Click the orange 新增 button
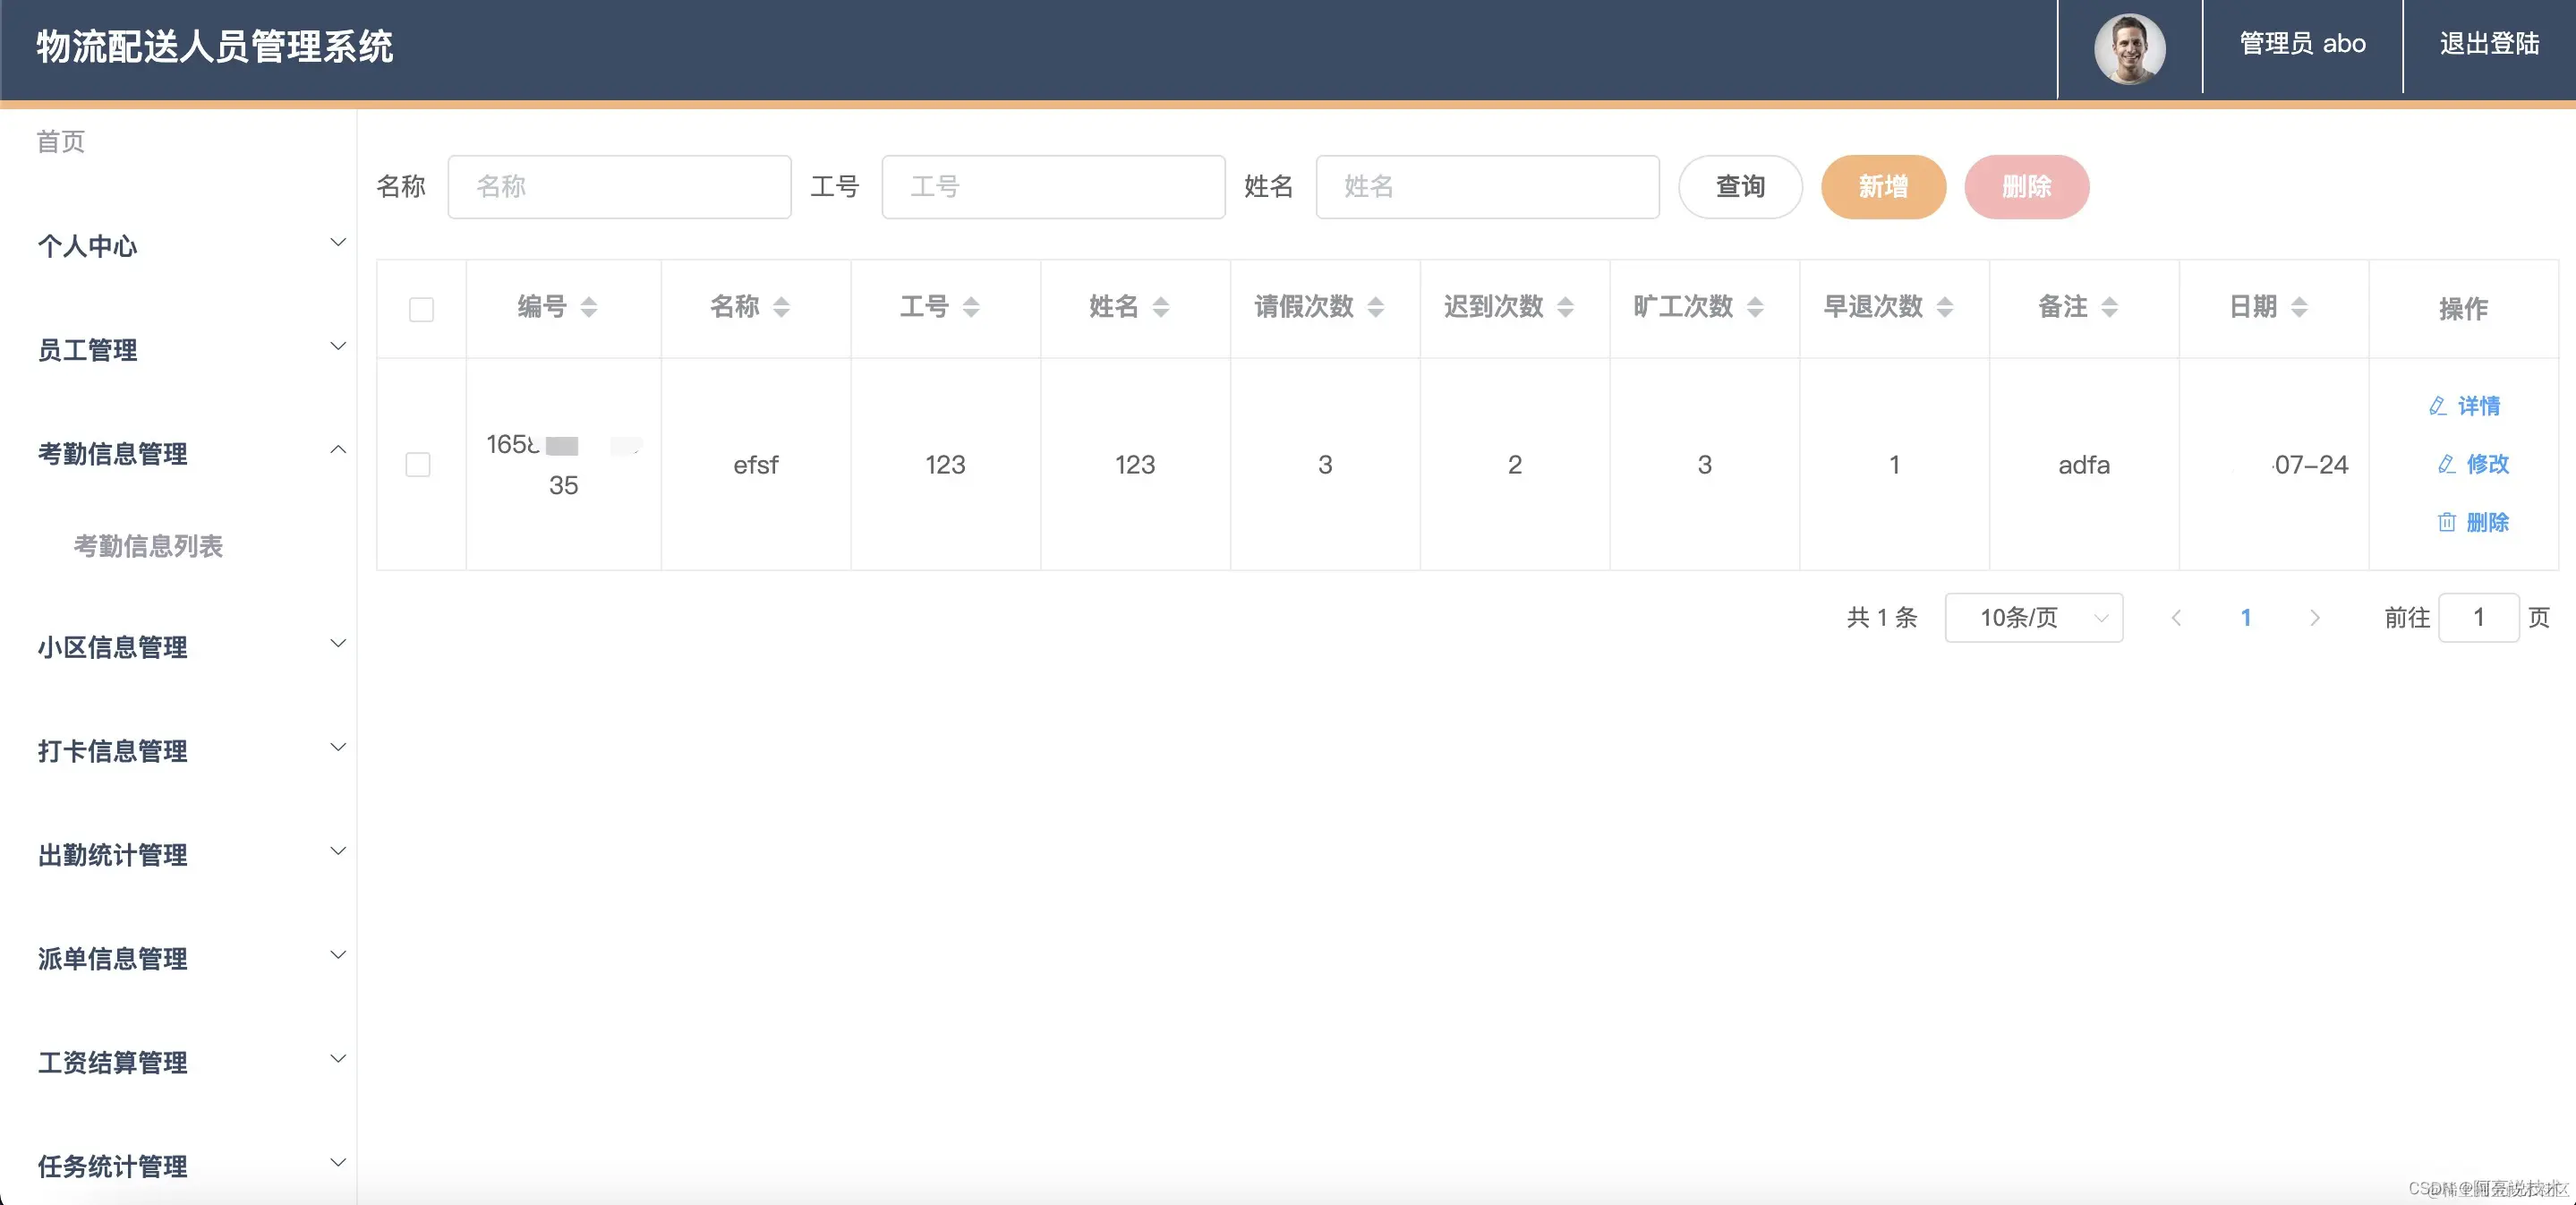This screenshot has height=1205, width=2576. (1882, 187)
